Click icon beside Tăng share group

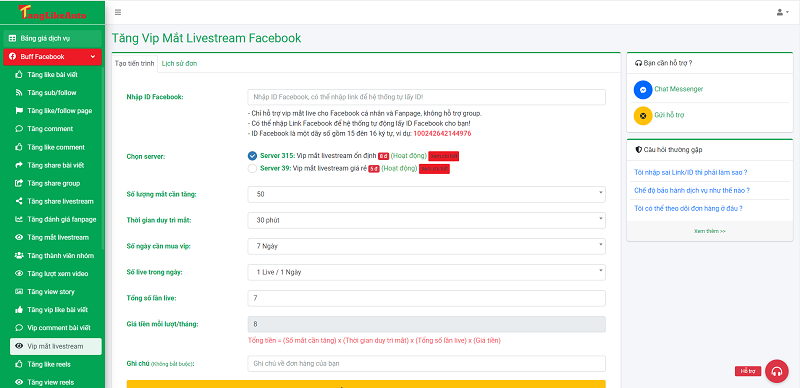click(19, 183)
